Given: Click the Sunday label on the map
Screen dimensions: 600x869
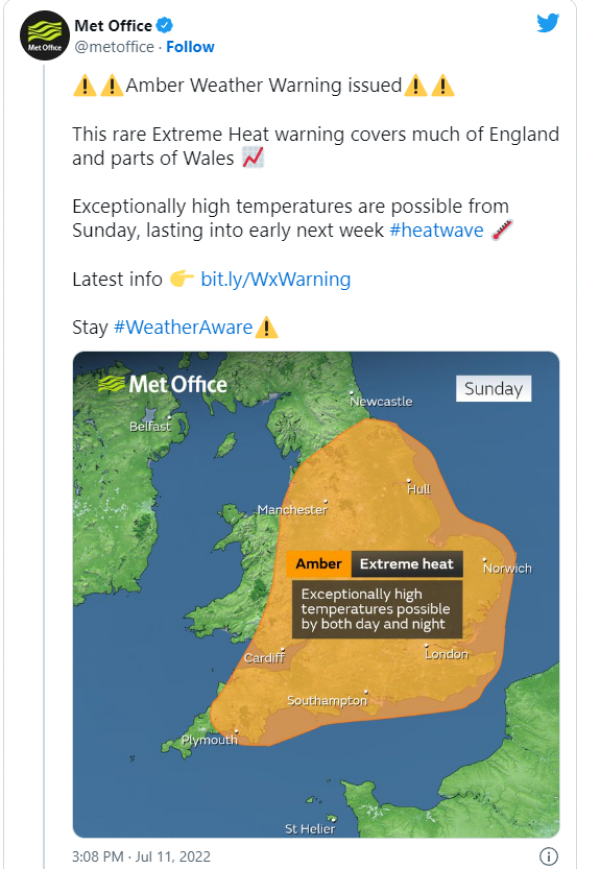Looking at the screenshot, I should pyautogui.click(x=493, y=388).
